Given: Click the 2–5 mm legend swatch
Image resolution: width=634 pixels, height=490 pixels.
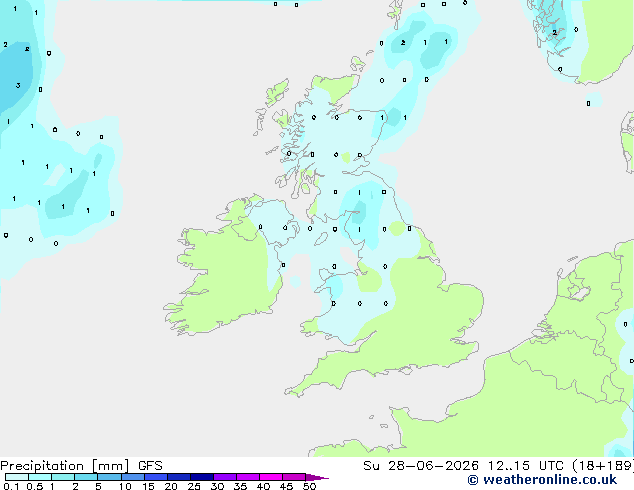Looking at the screenshot, I should click(x=86, y=477).
